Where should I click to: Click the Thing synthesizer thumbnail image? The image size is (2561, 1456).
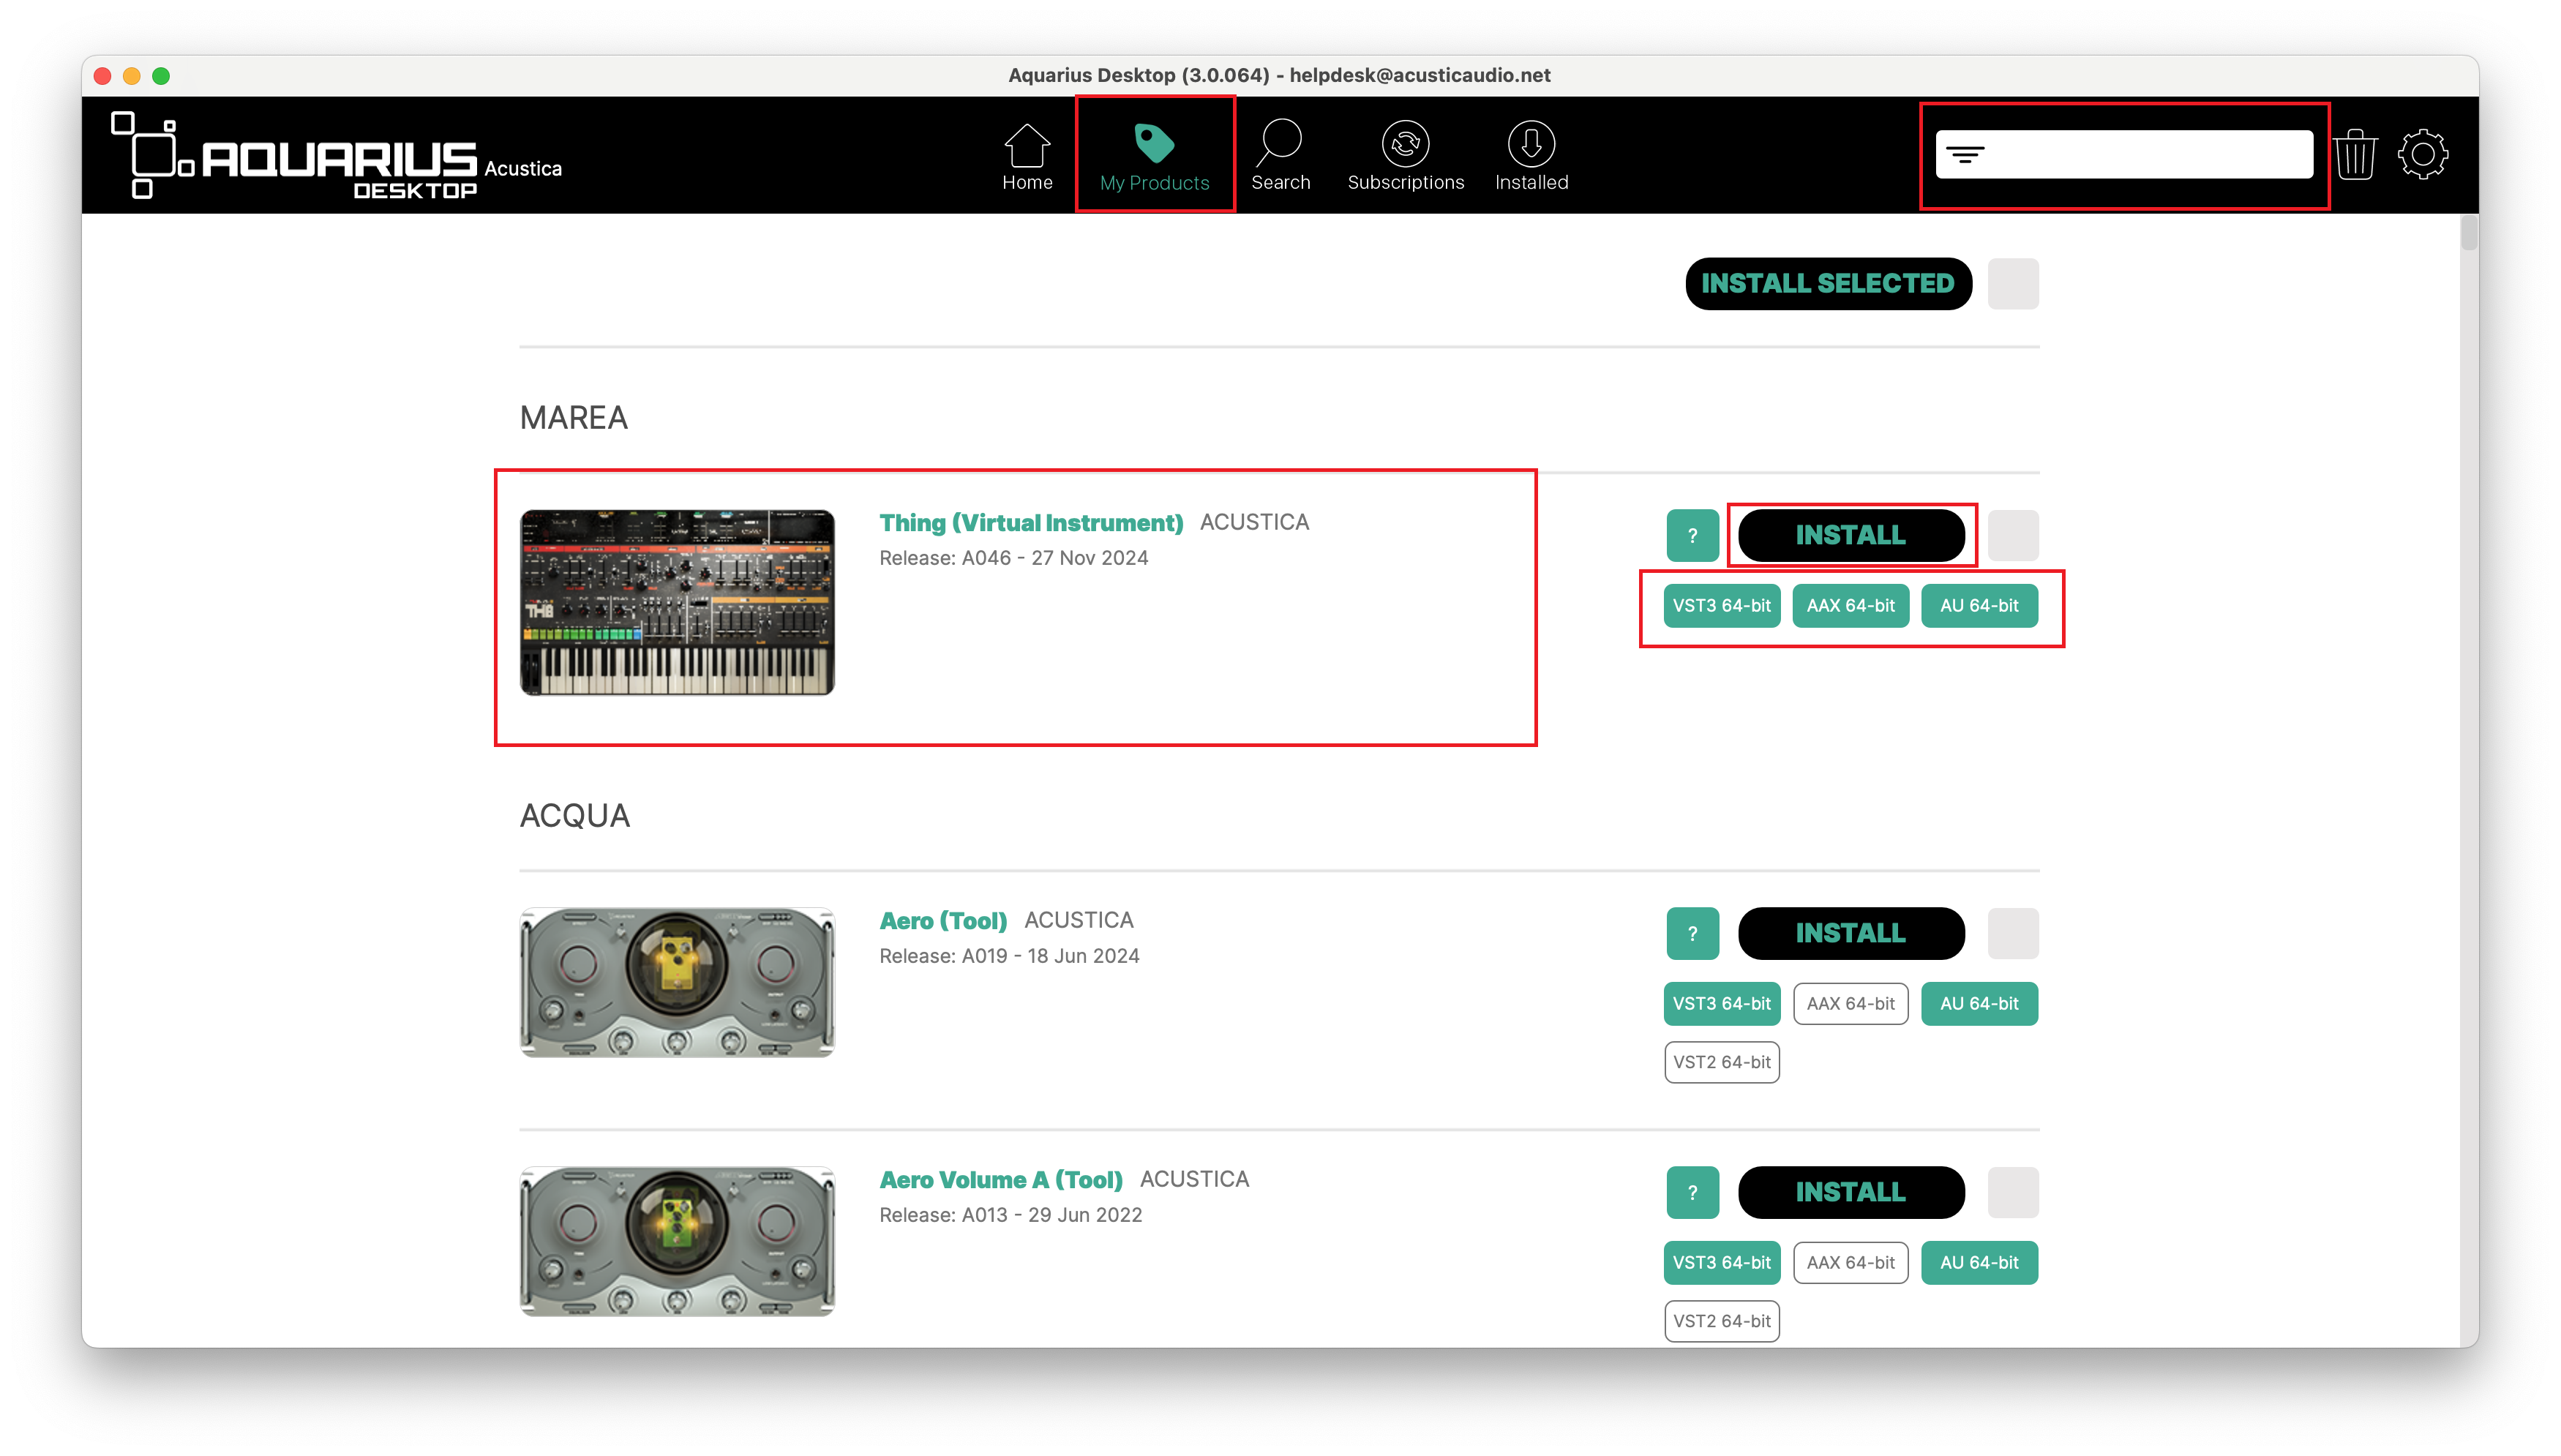click(x=677, y=602)
